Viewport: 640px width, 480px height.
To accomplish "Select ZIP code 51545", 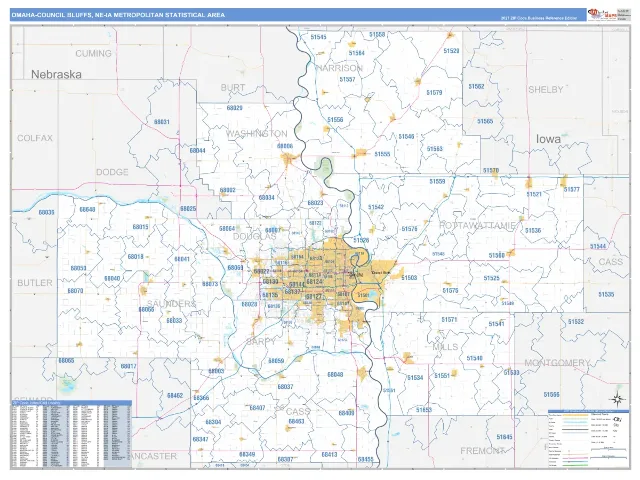I will [318, 37].
